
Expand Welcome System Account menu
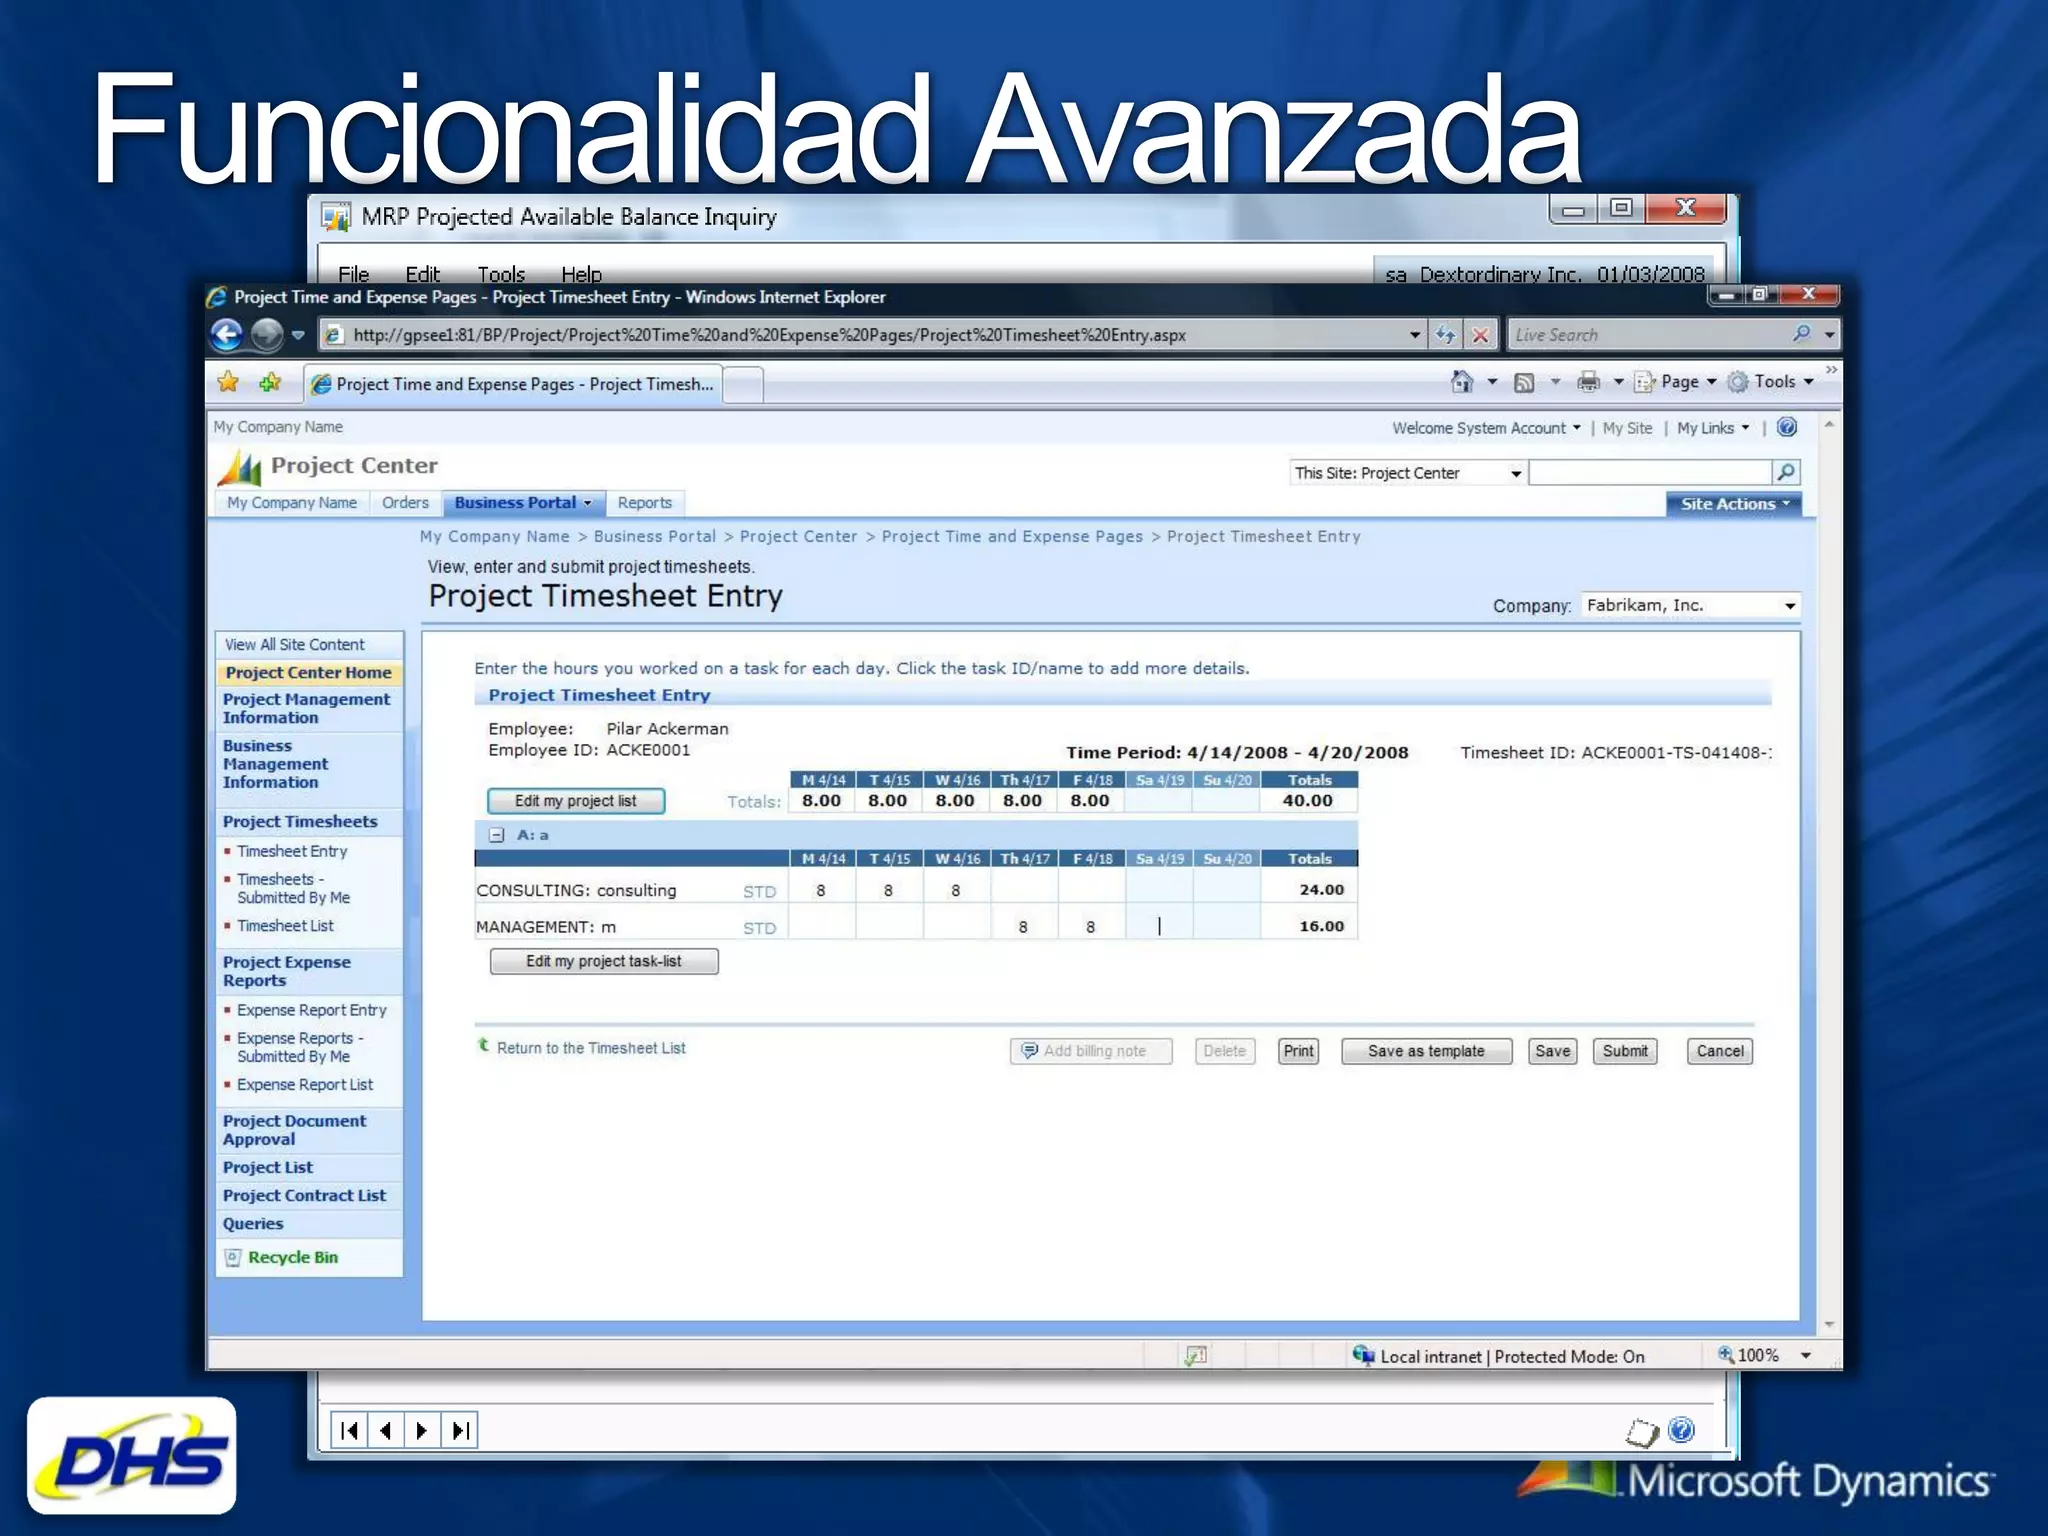coord(1486,428)
